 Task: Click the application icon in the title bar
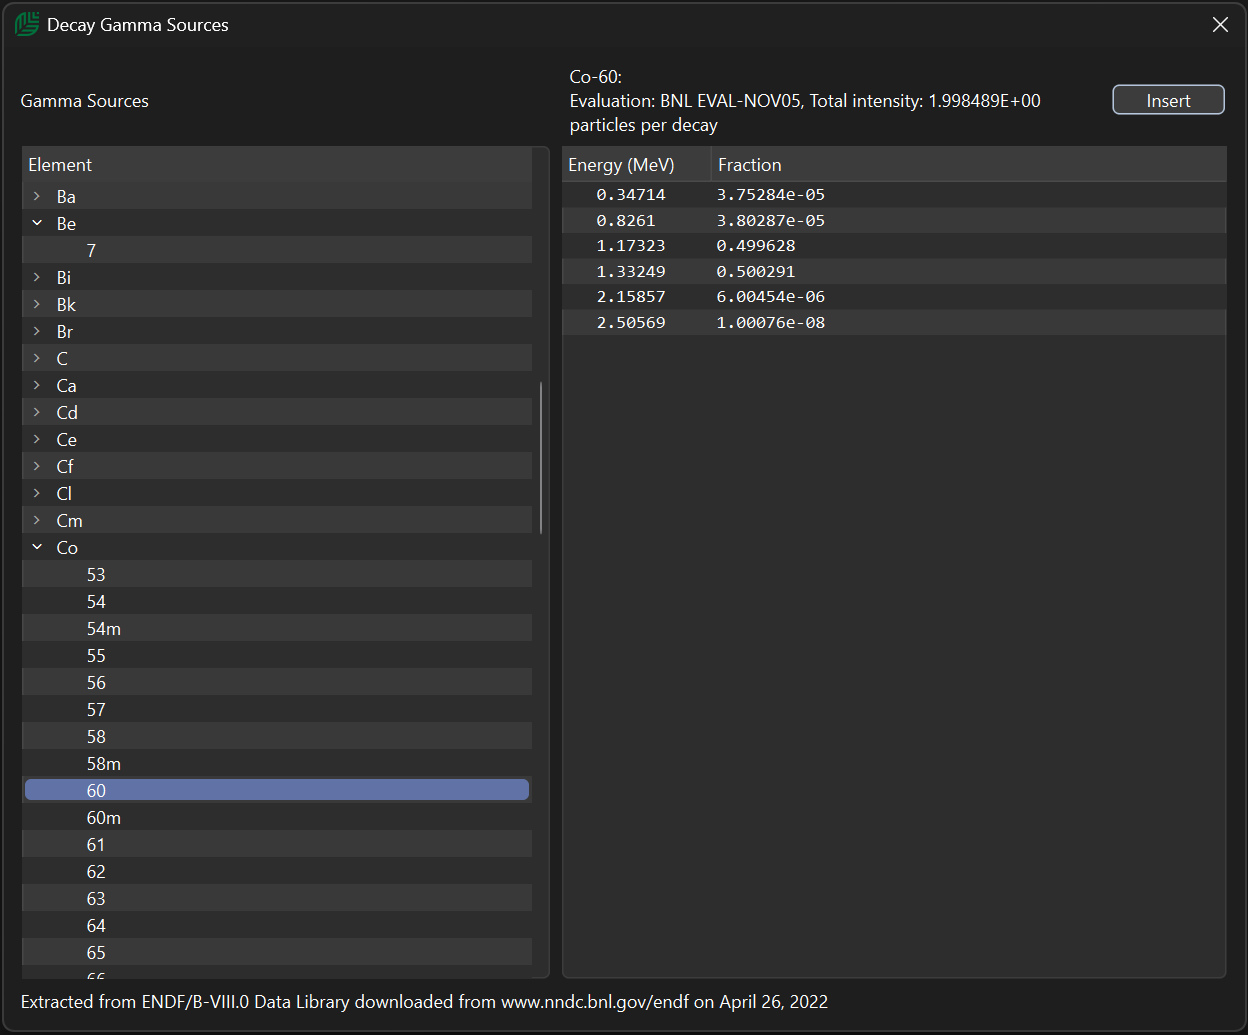click(x=27, y=24)
